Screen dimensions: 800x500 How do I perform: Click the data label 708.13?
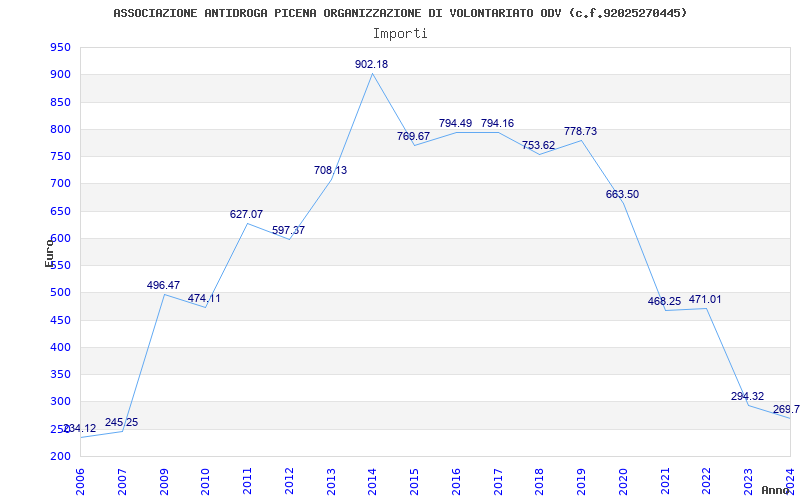click(x=330, y=170)
